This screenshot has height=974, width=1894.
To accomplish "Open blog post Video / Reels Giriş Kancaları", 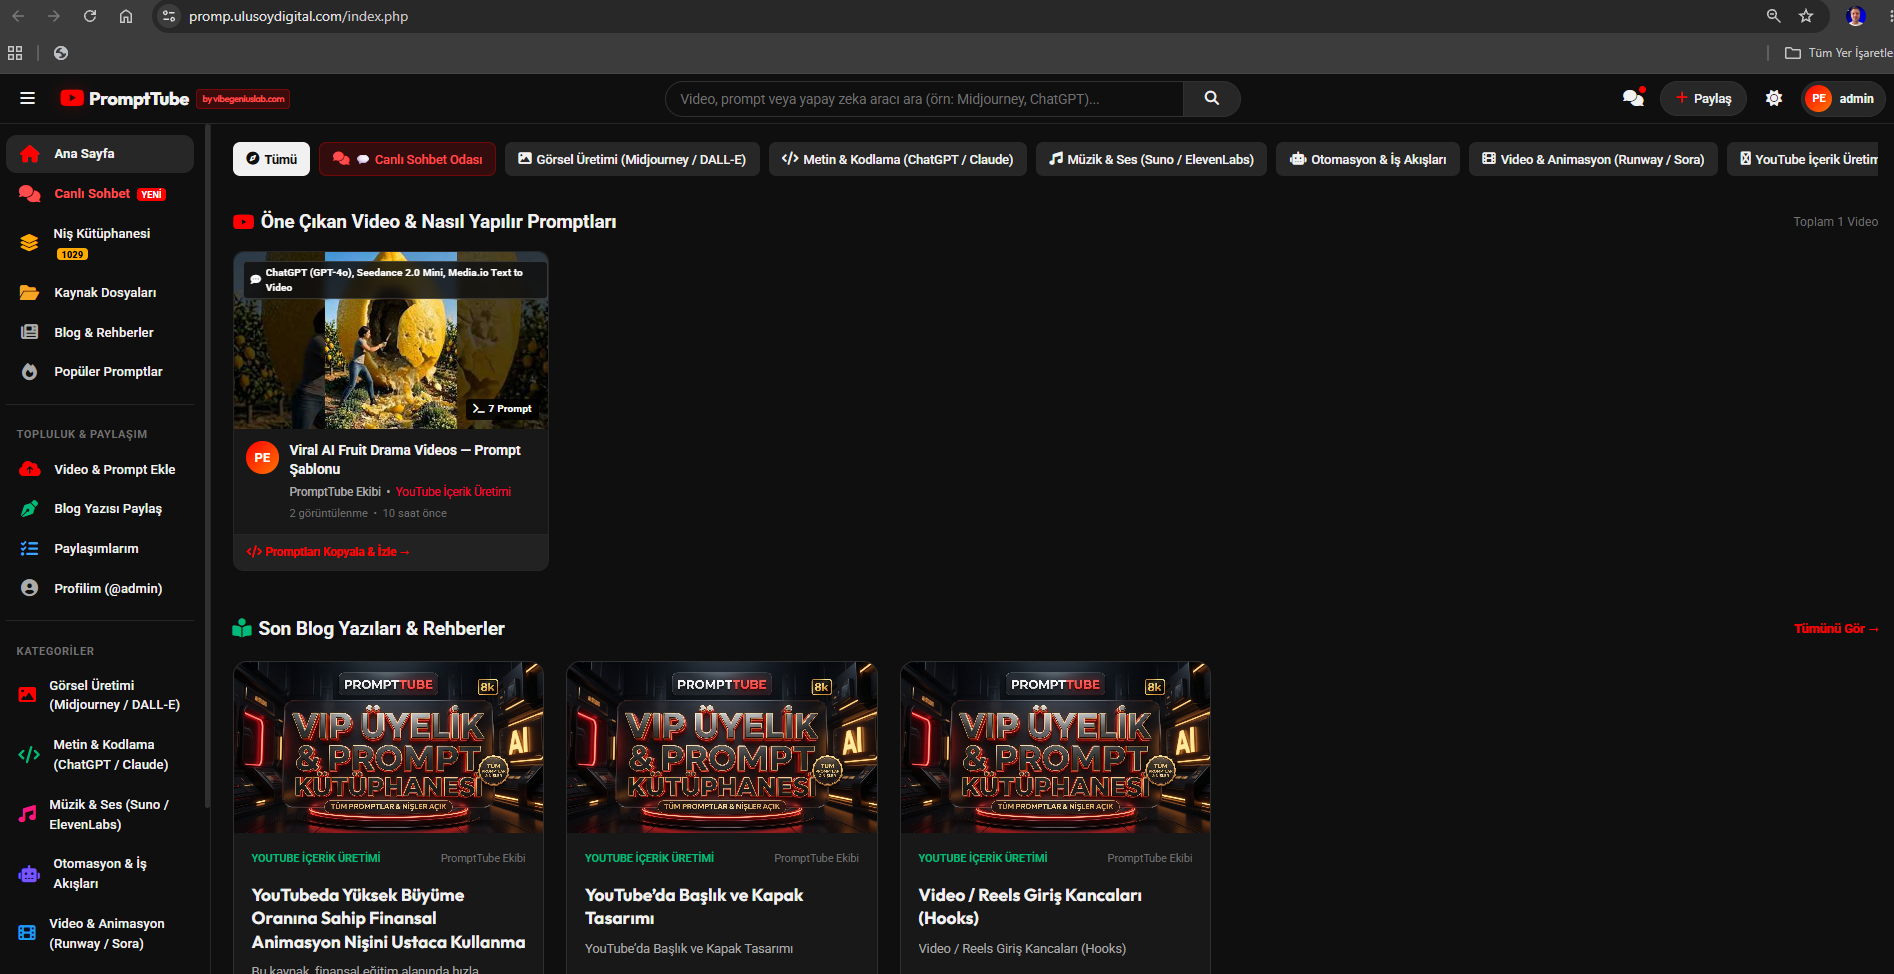I will pyautogui.click(x=1030, y=907).
